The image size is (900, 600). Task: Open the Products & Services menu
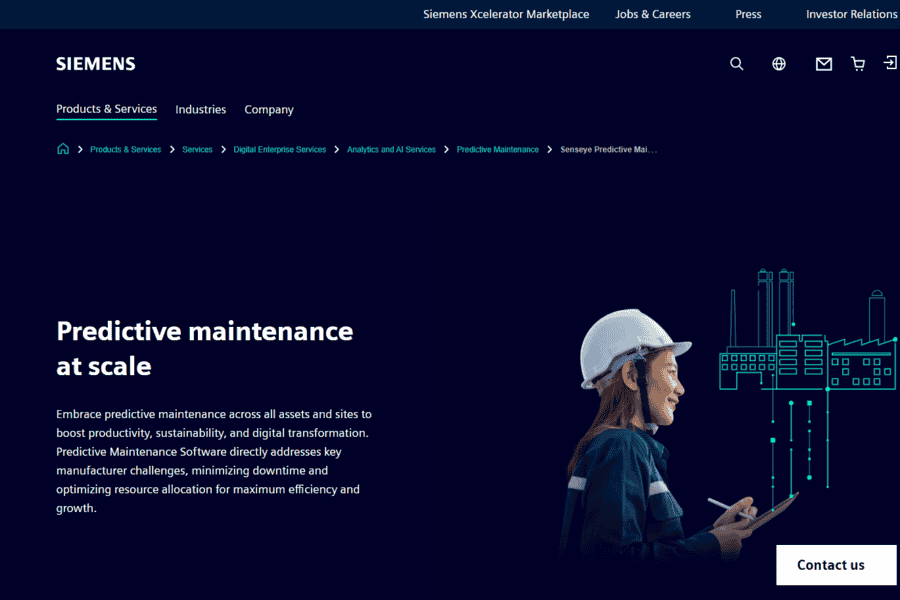coord(107,109)
